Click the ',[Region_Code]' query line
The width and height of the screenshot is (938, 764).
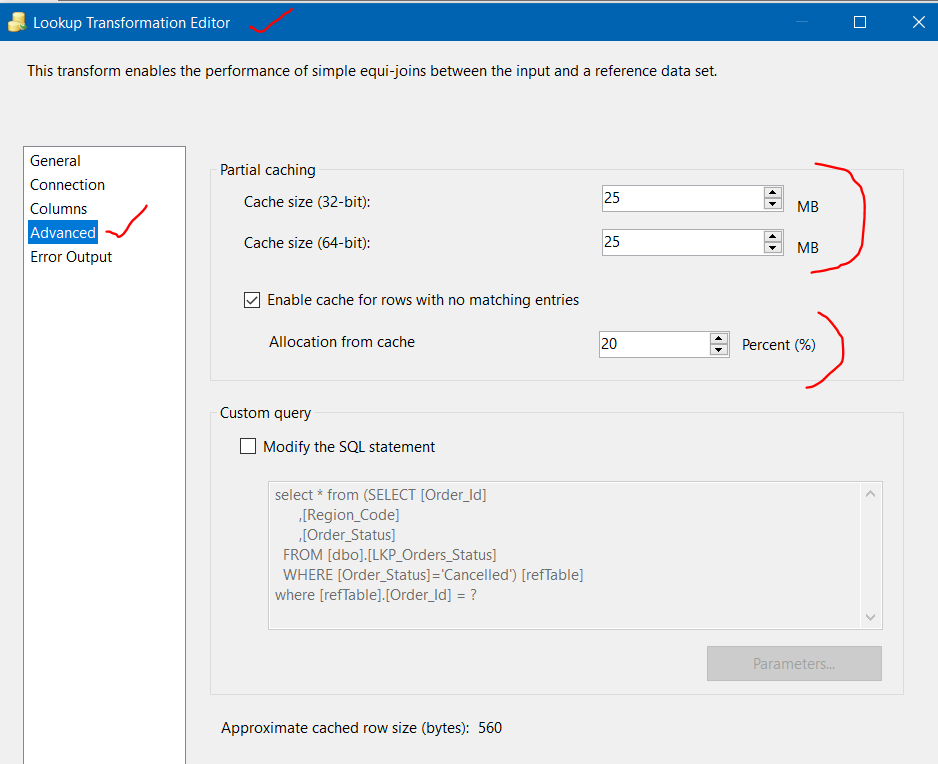(349, 515)
